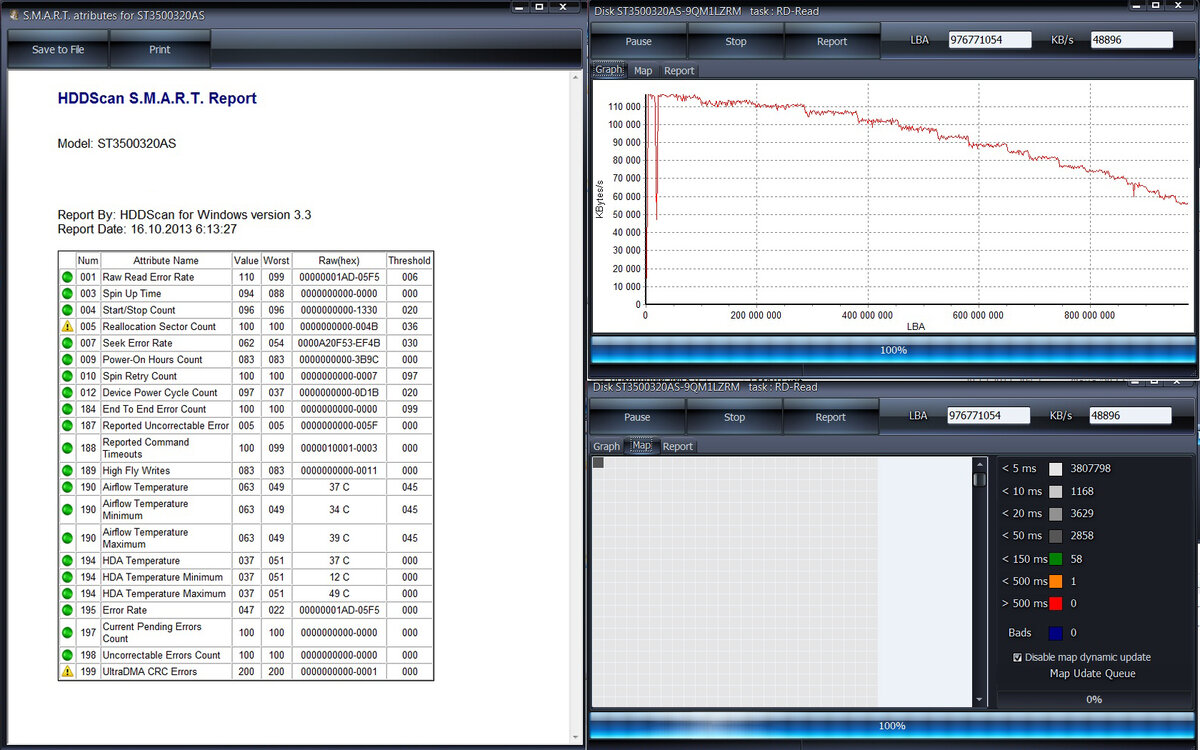Click KB/s field in upper disk window

[1131, 40]
